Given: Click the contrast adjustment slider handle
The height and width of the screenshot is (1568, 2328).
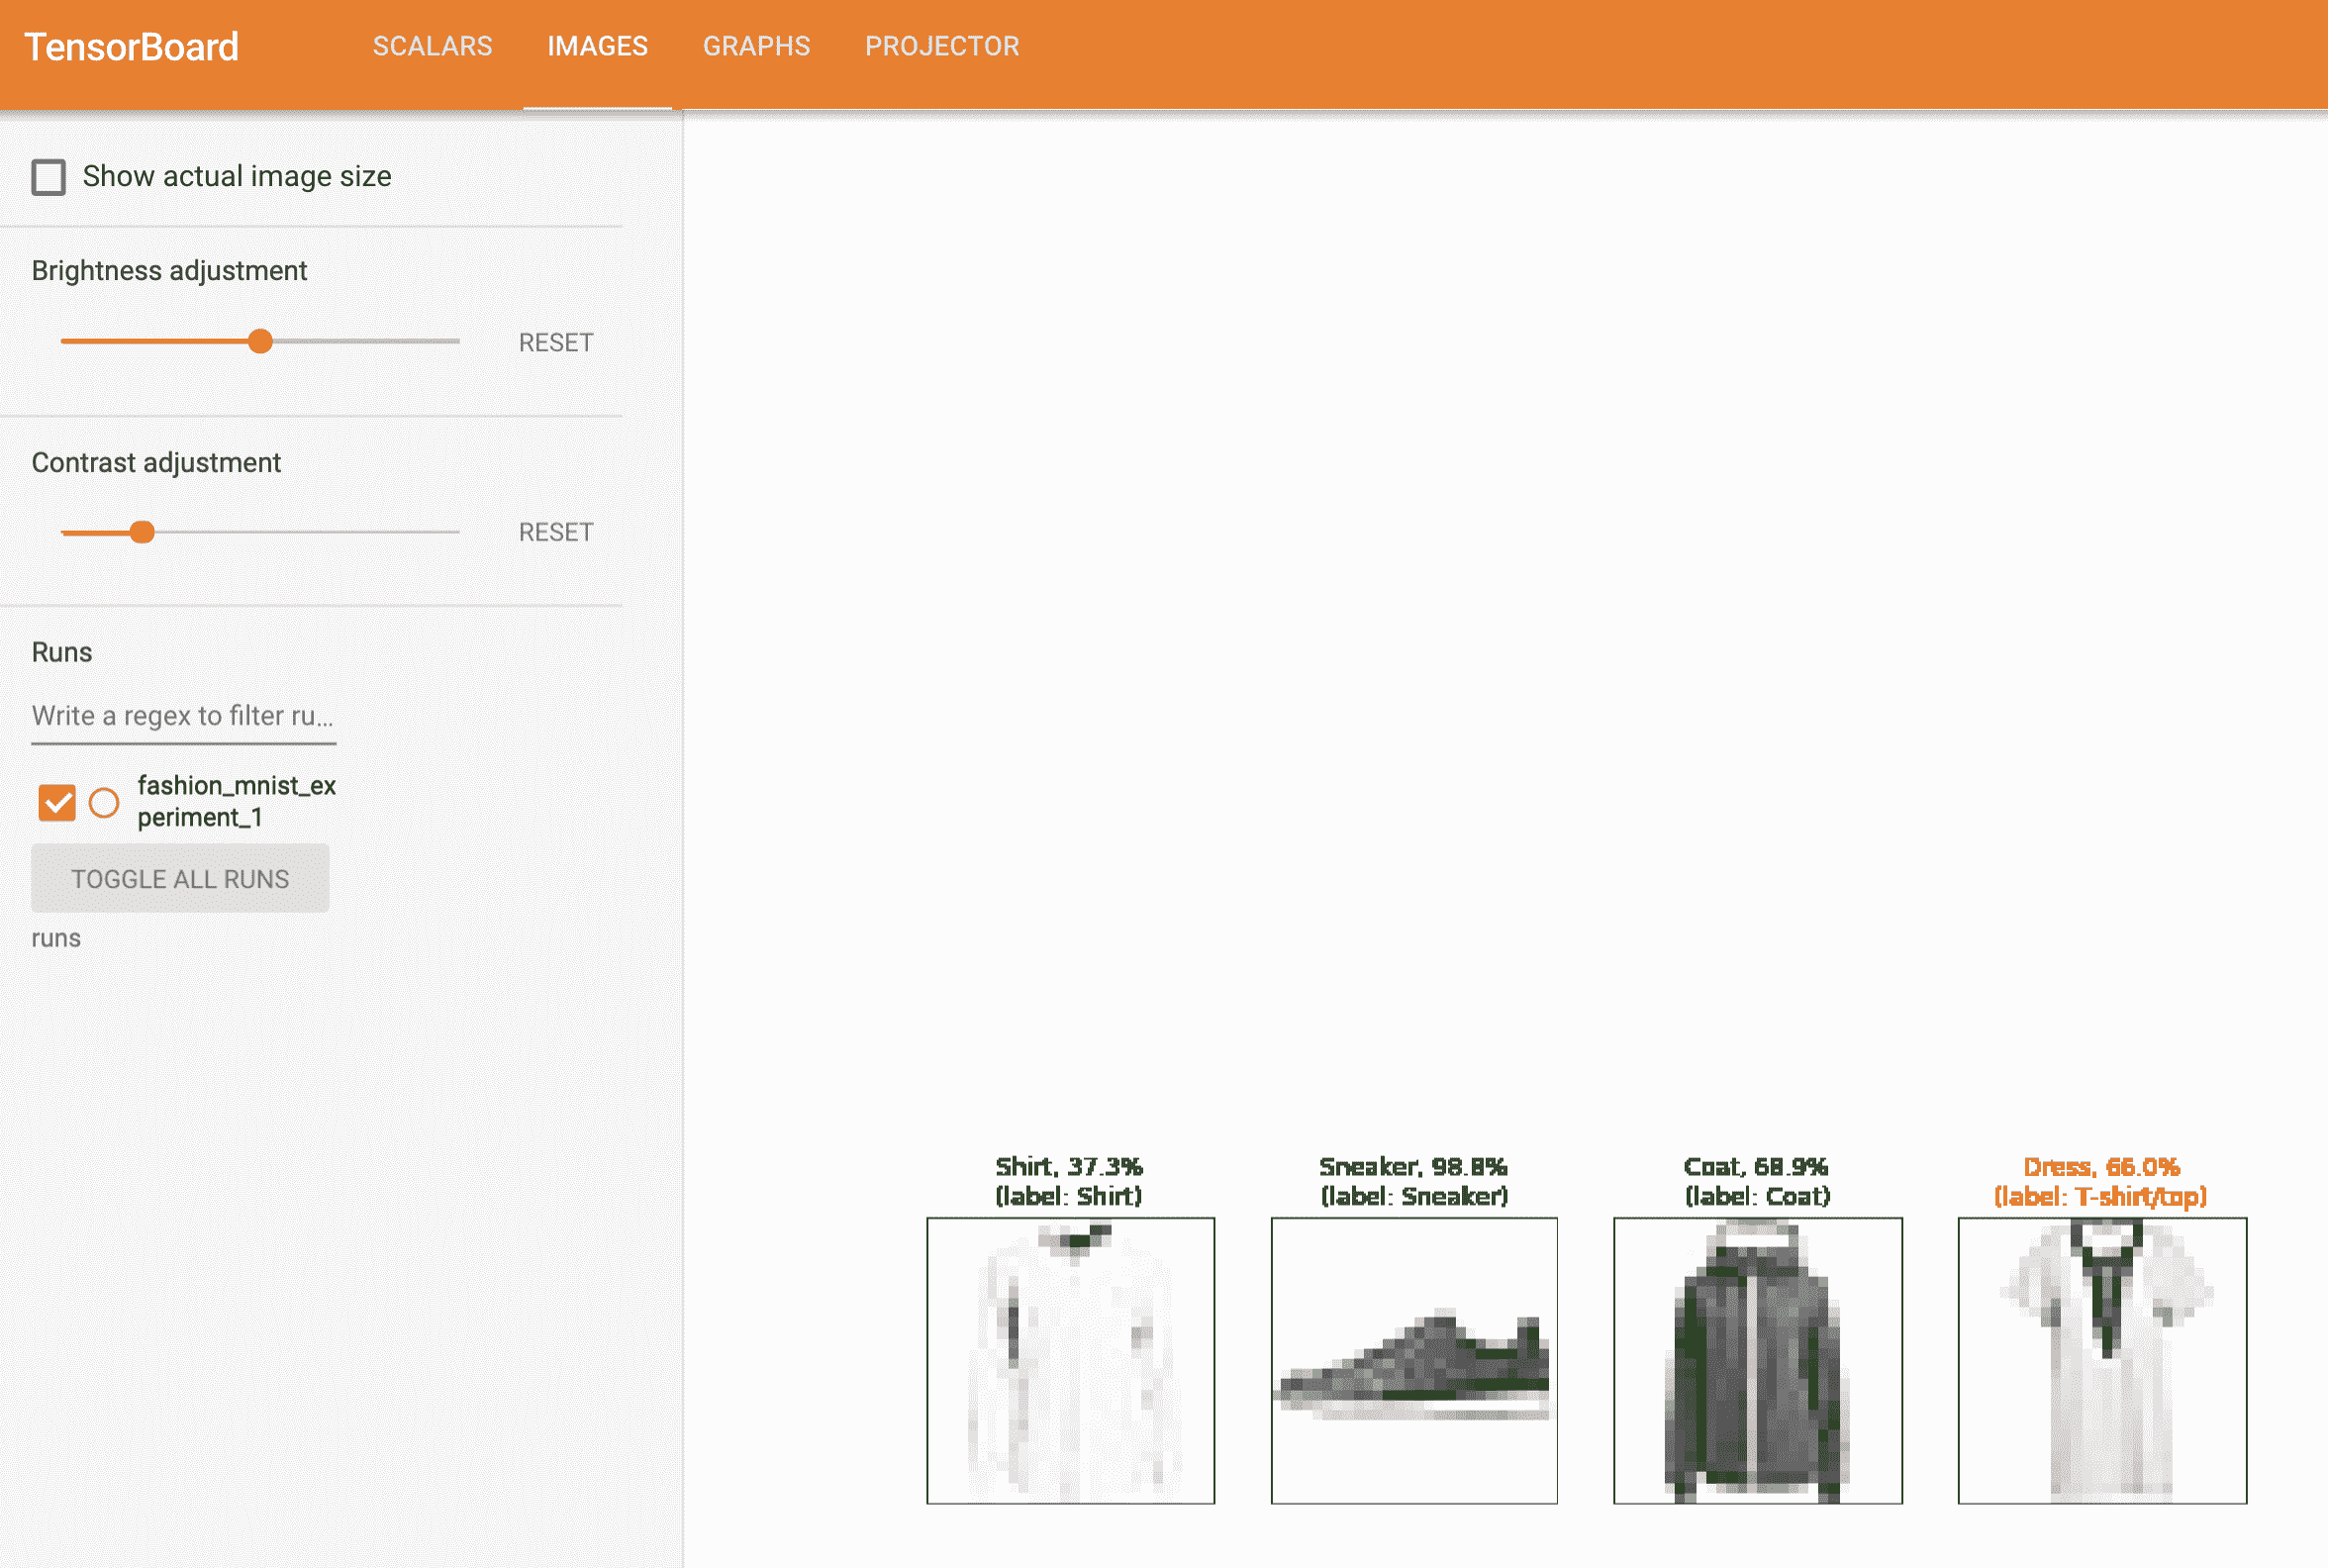Looking at the screenshot, I should pos(144,532).
